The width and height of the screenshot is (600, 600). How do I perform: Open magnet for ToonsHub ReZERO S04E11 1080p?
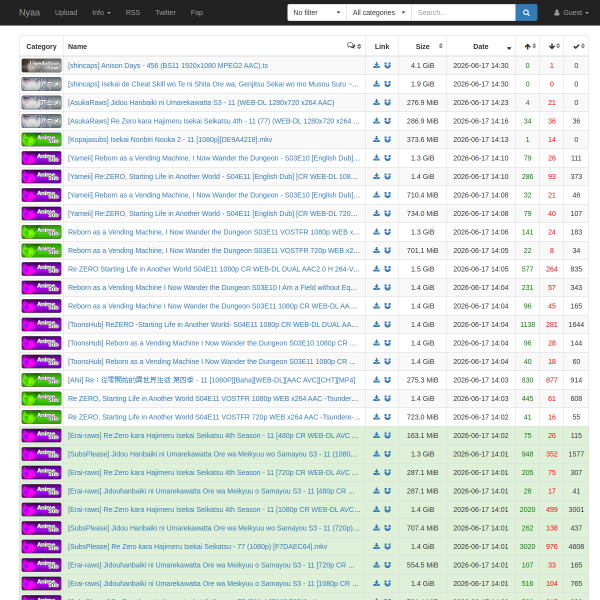(x=388, y=324)
